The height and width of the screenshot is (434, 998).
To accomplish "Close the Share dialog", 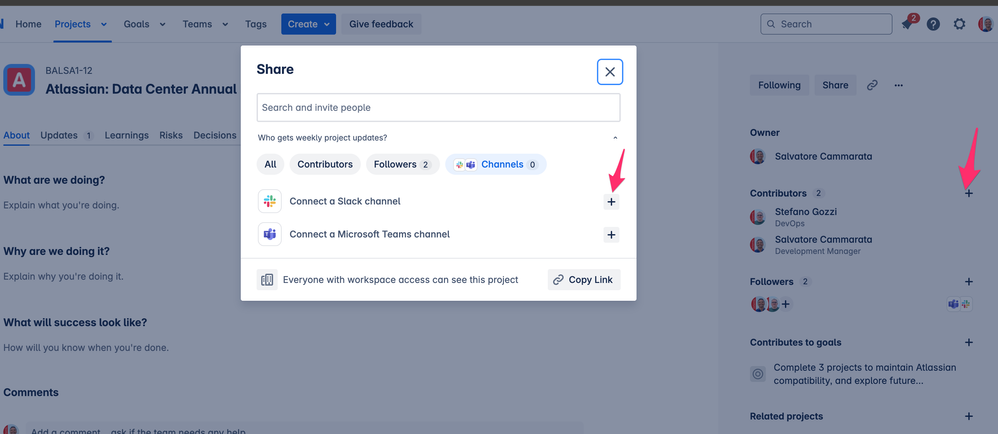I will coord(610,72).
